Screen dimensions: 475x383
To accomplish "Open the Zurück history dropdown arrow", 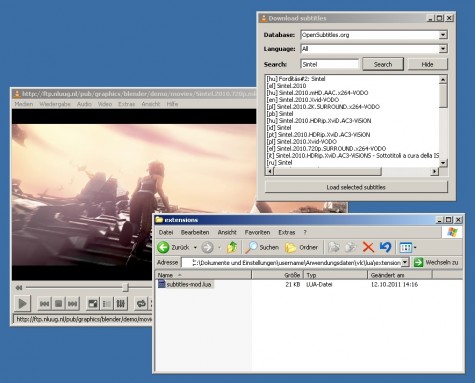I will click(195, 248).
